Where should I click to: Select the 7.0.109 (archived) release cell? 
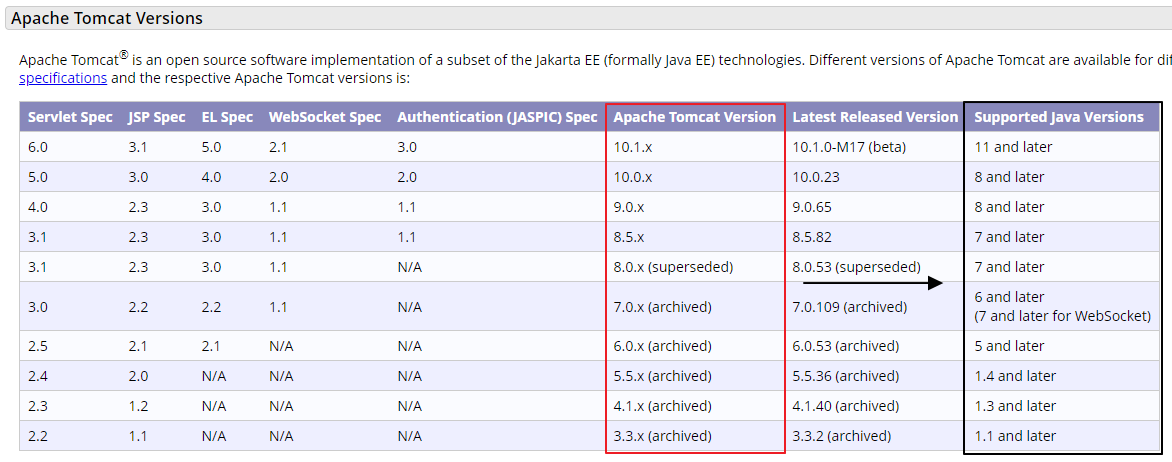click(850, 307)
